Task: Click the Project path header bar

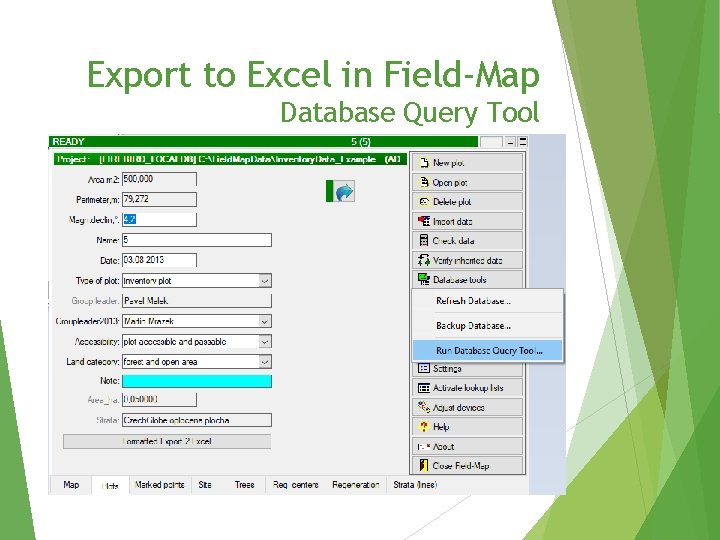Action: [x=230, y=159]
